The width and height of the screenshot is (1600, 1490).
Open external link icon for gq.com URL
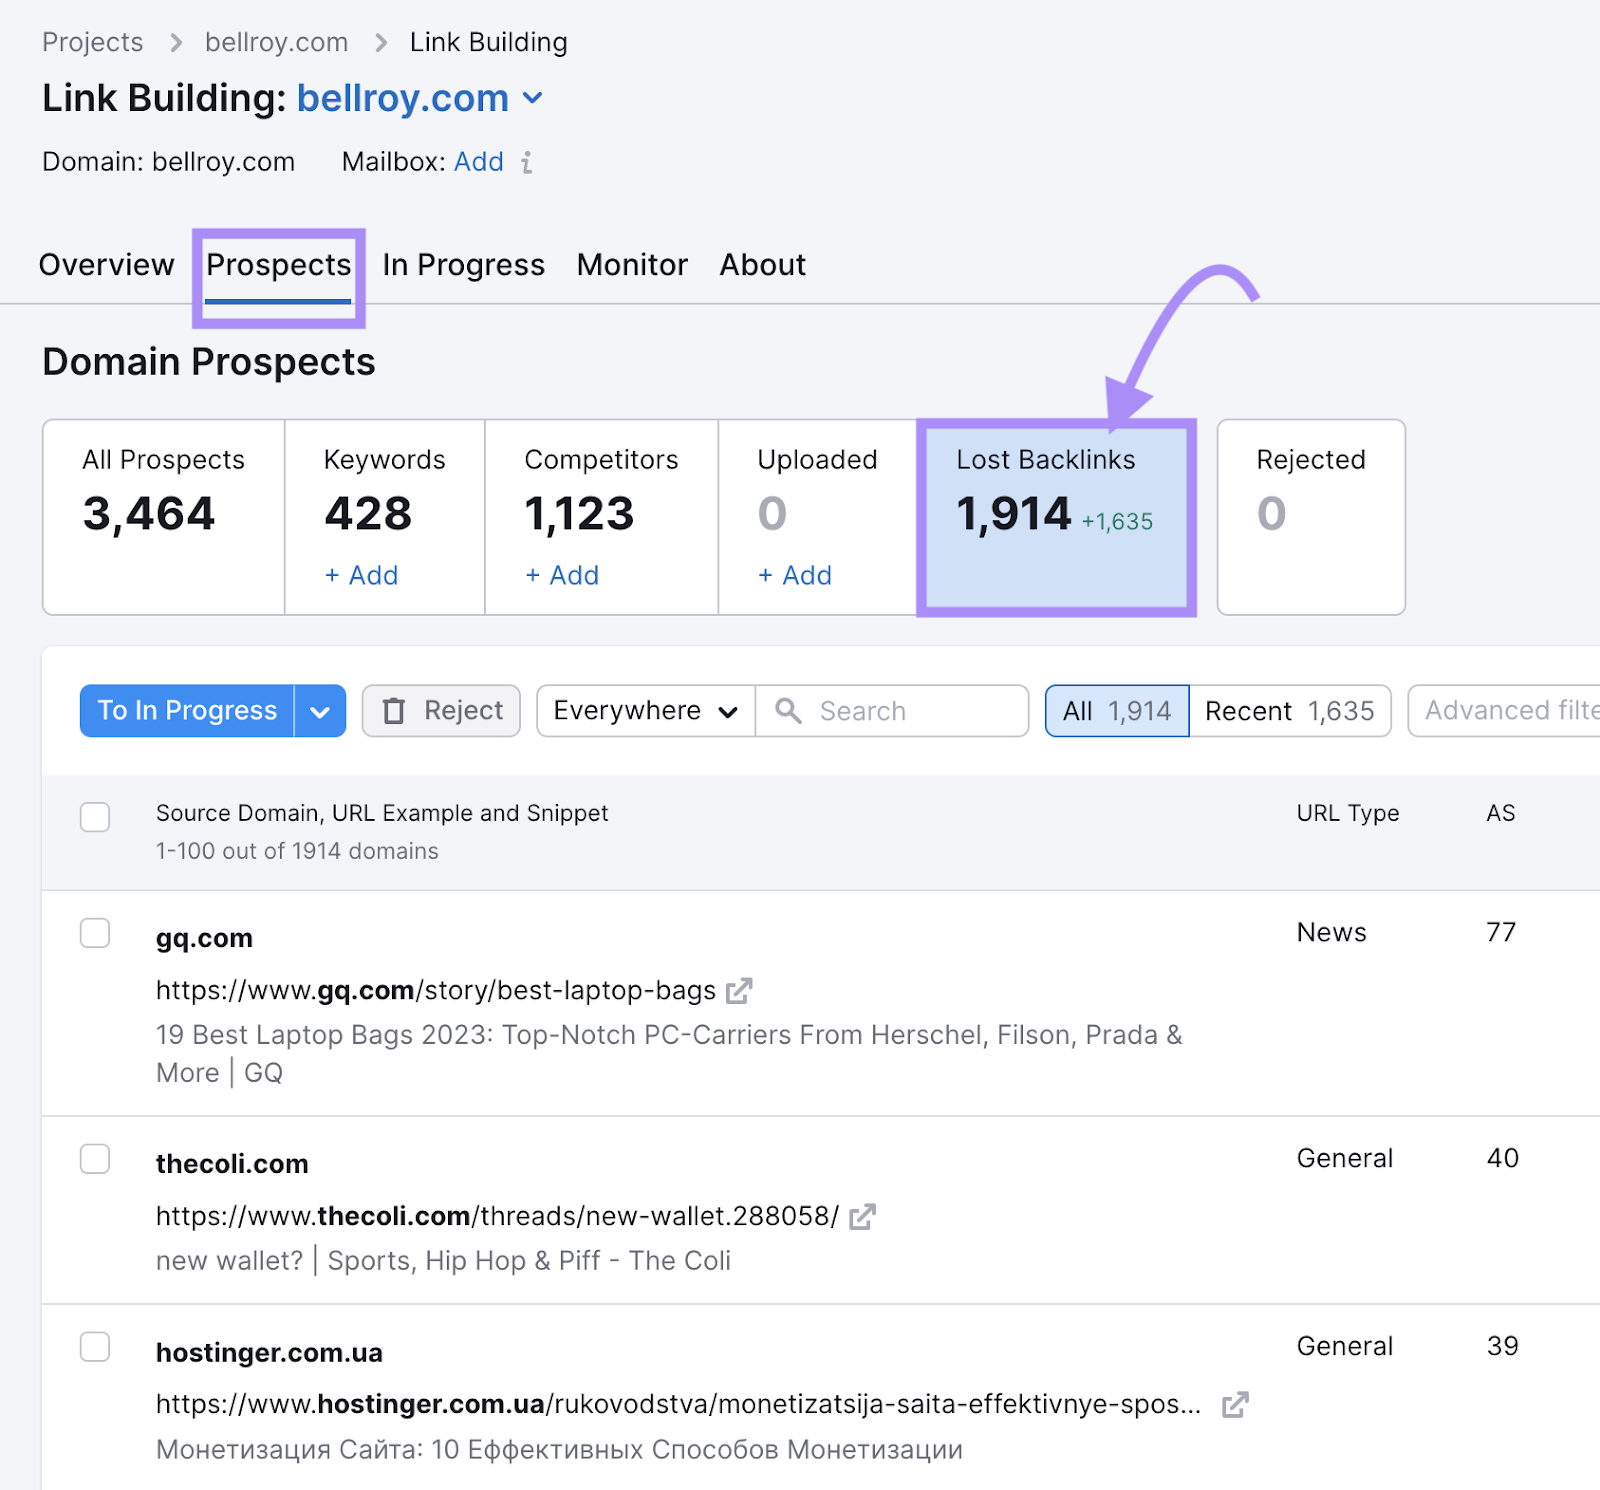pyautogui.click(x=739, y=991)
